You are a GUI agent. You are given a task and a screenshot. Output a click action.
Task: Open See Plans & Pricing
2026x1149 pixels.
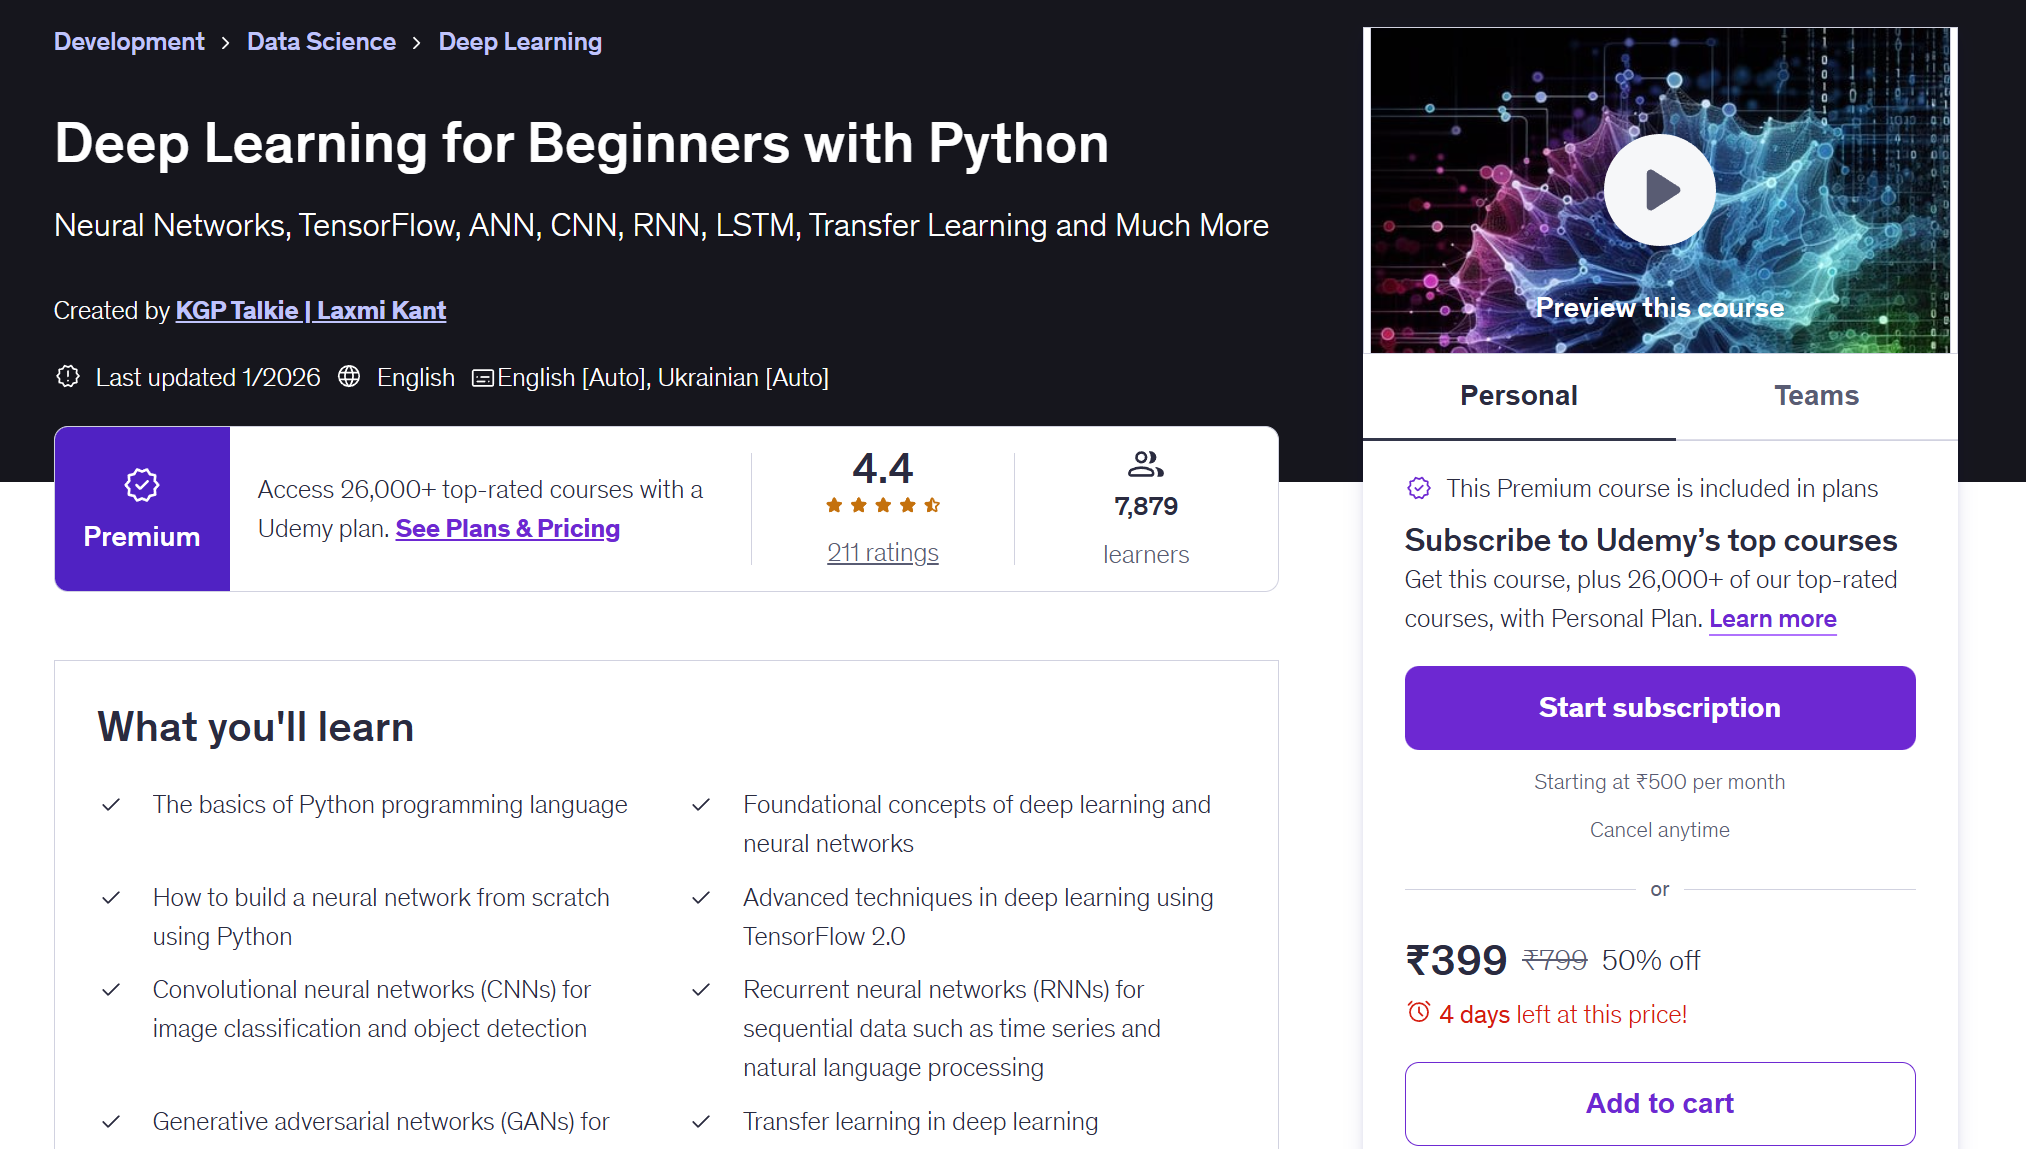tap(507, 528)
